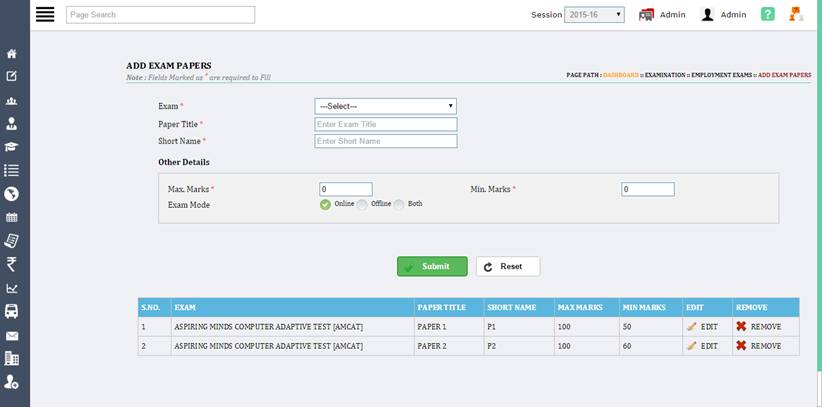
Task: Remove the Paper 2 row
Action: pos(758,345)
